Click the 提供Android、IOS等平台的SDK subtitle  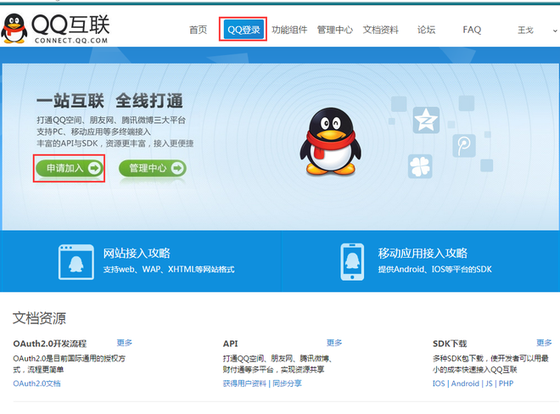click(x=435, y=269)
